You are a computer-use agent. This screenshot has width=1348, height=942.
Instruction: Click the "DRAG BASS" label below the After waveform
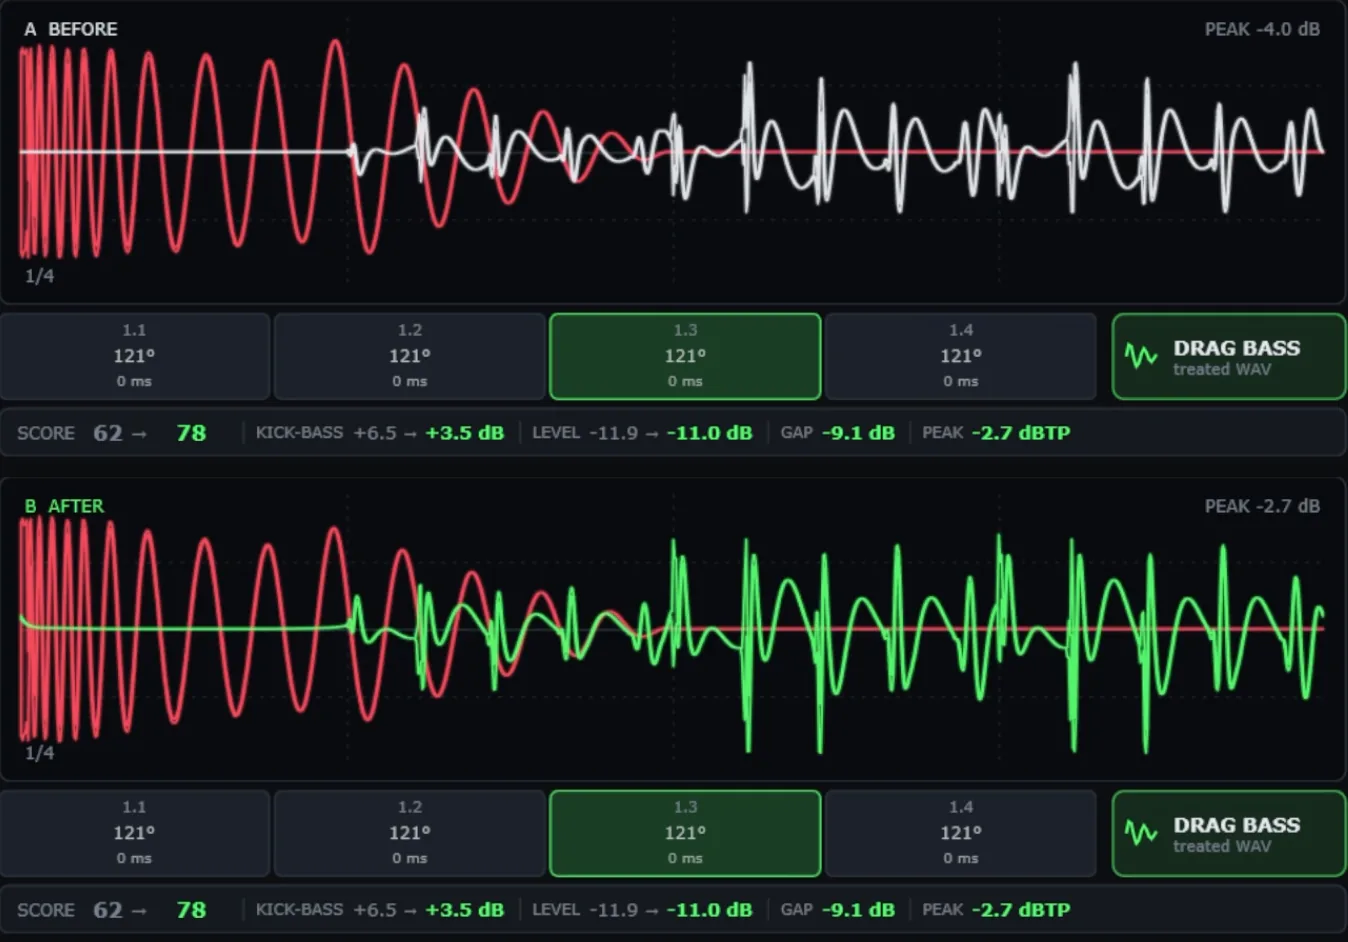click(1237, 825)
